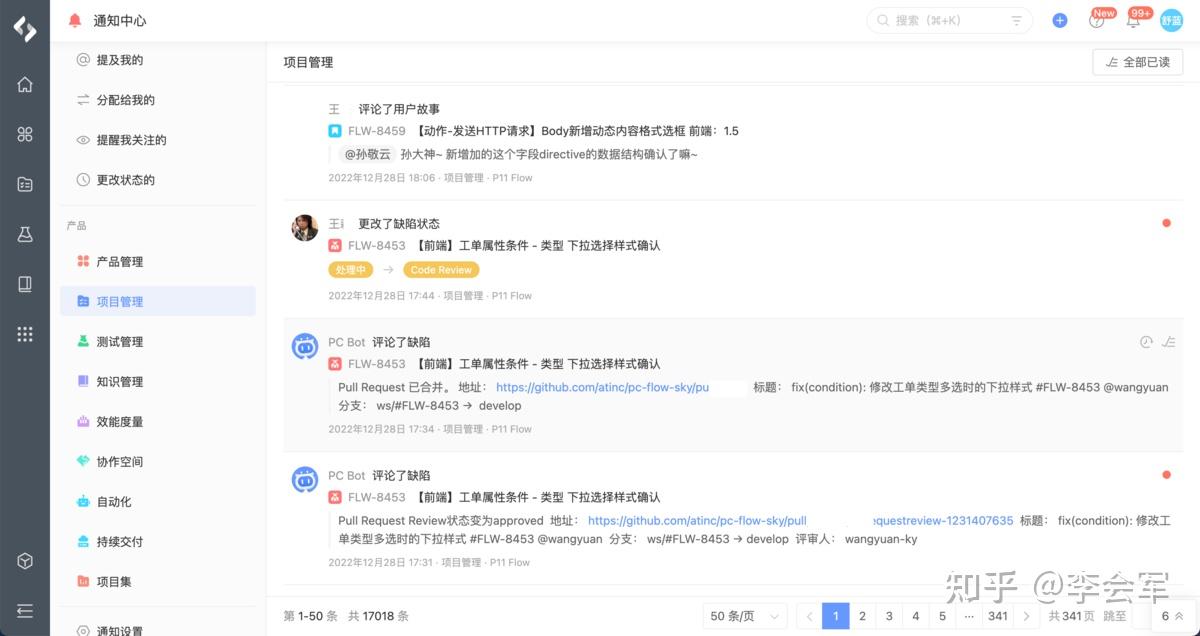This screenshot has height=636, width=1200.
Task: Click the cube icon near bottom of left rail
Action: [24, 561]
